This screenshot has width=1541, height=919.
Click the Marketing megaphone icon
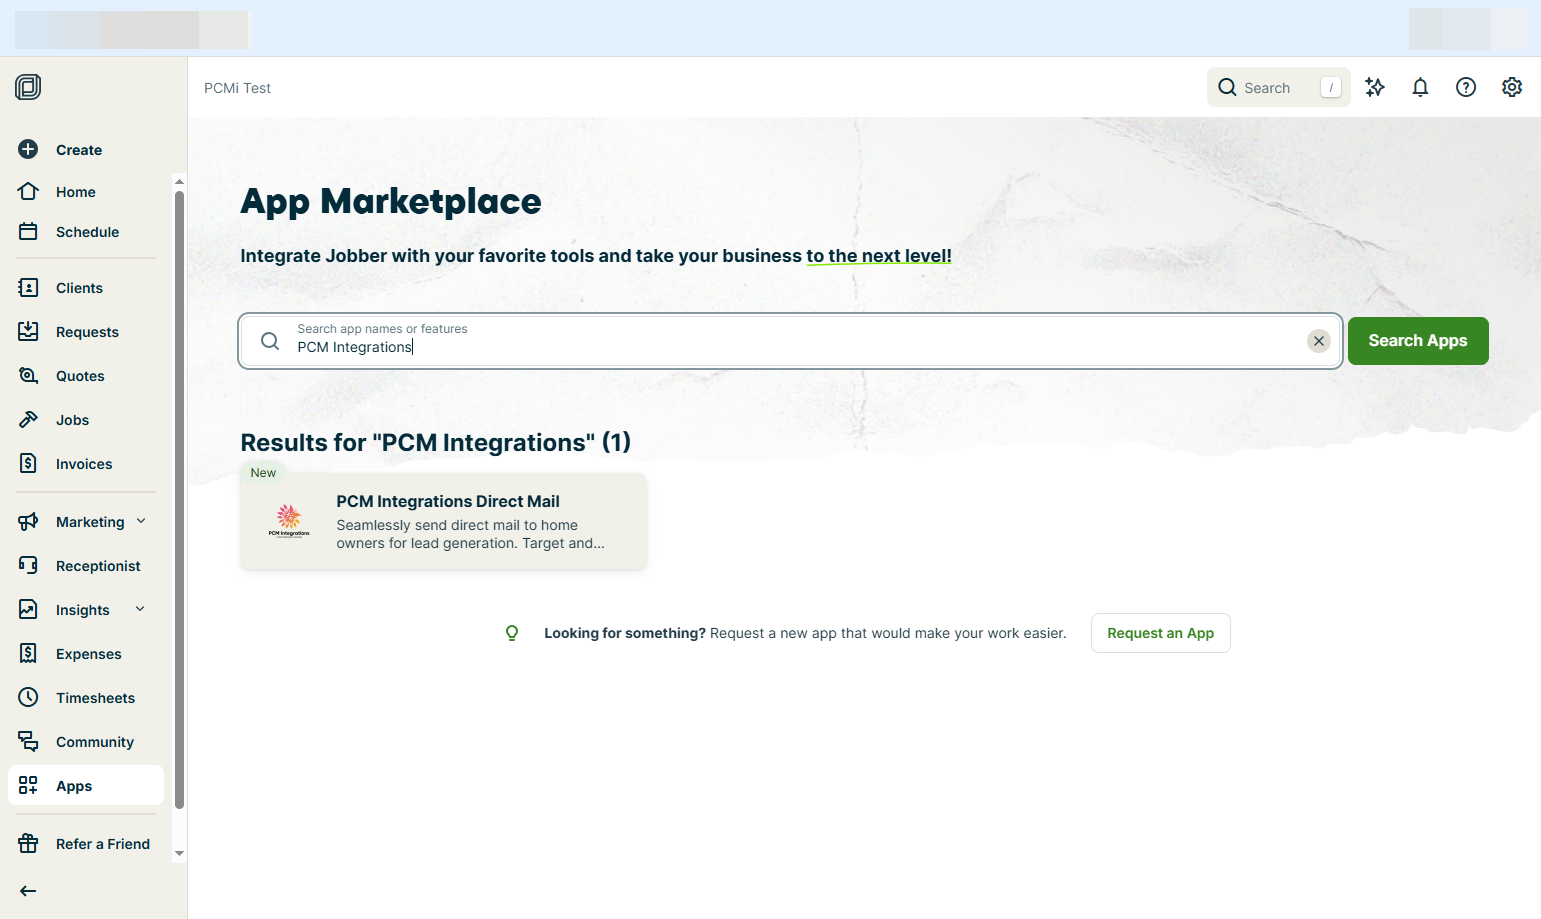coord(28,521)
